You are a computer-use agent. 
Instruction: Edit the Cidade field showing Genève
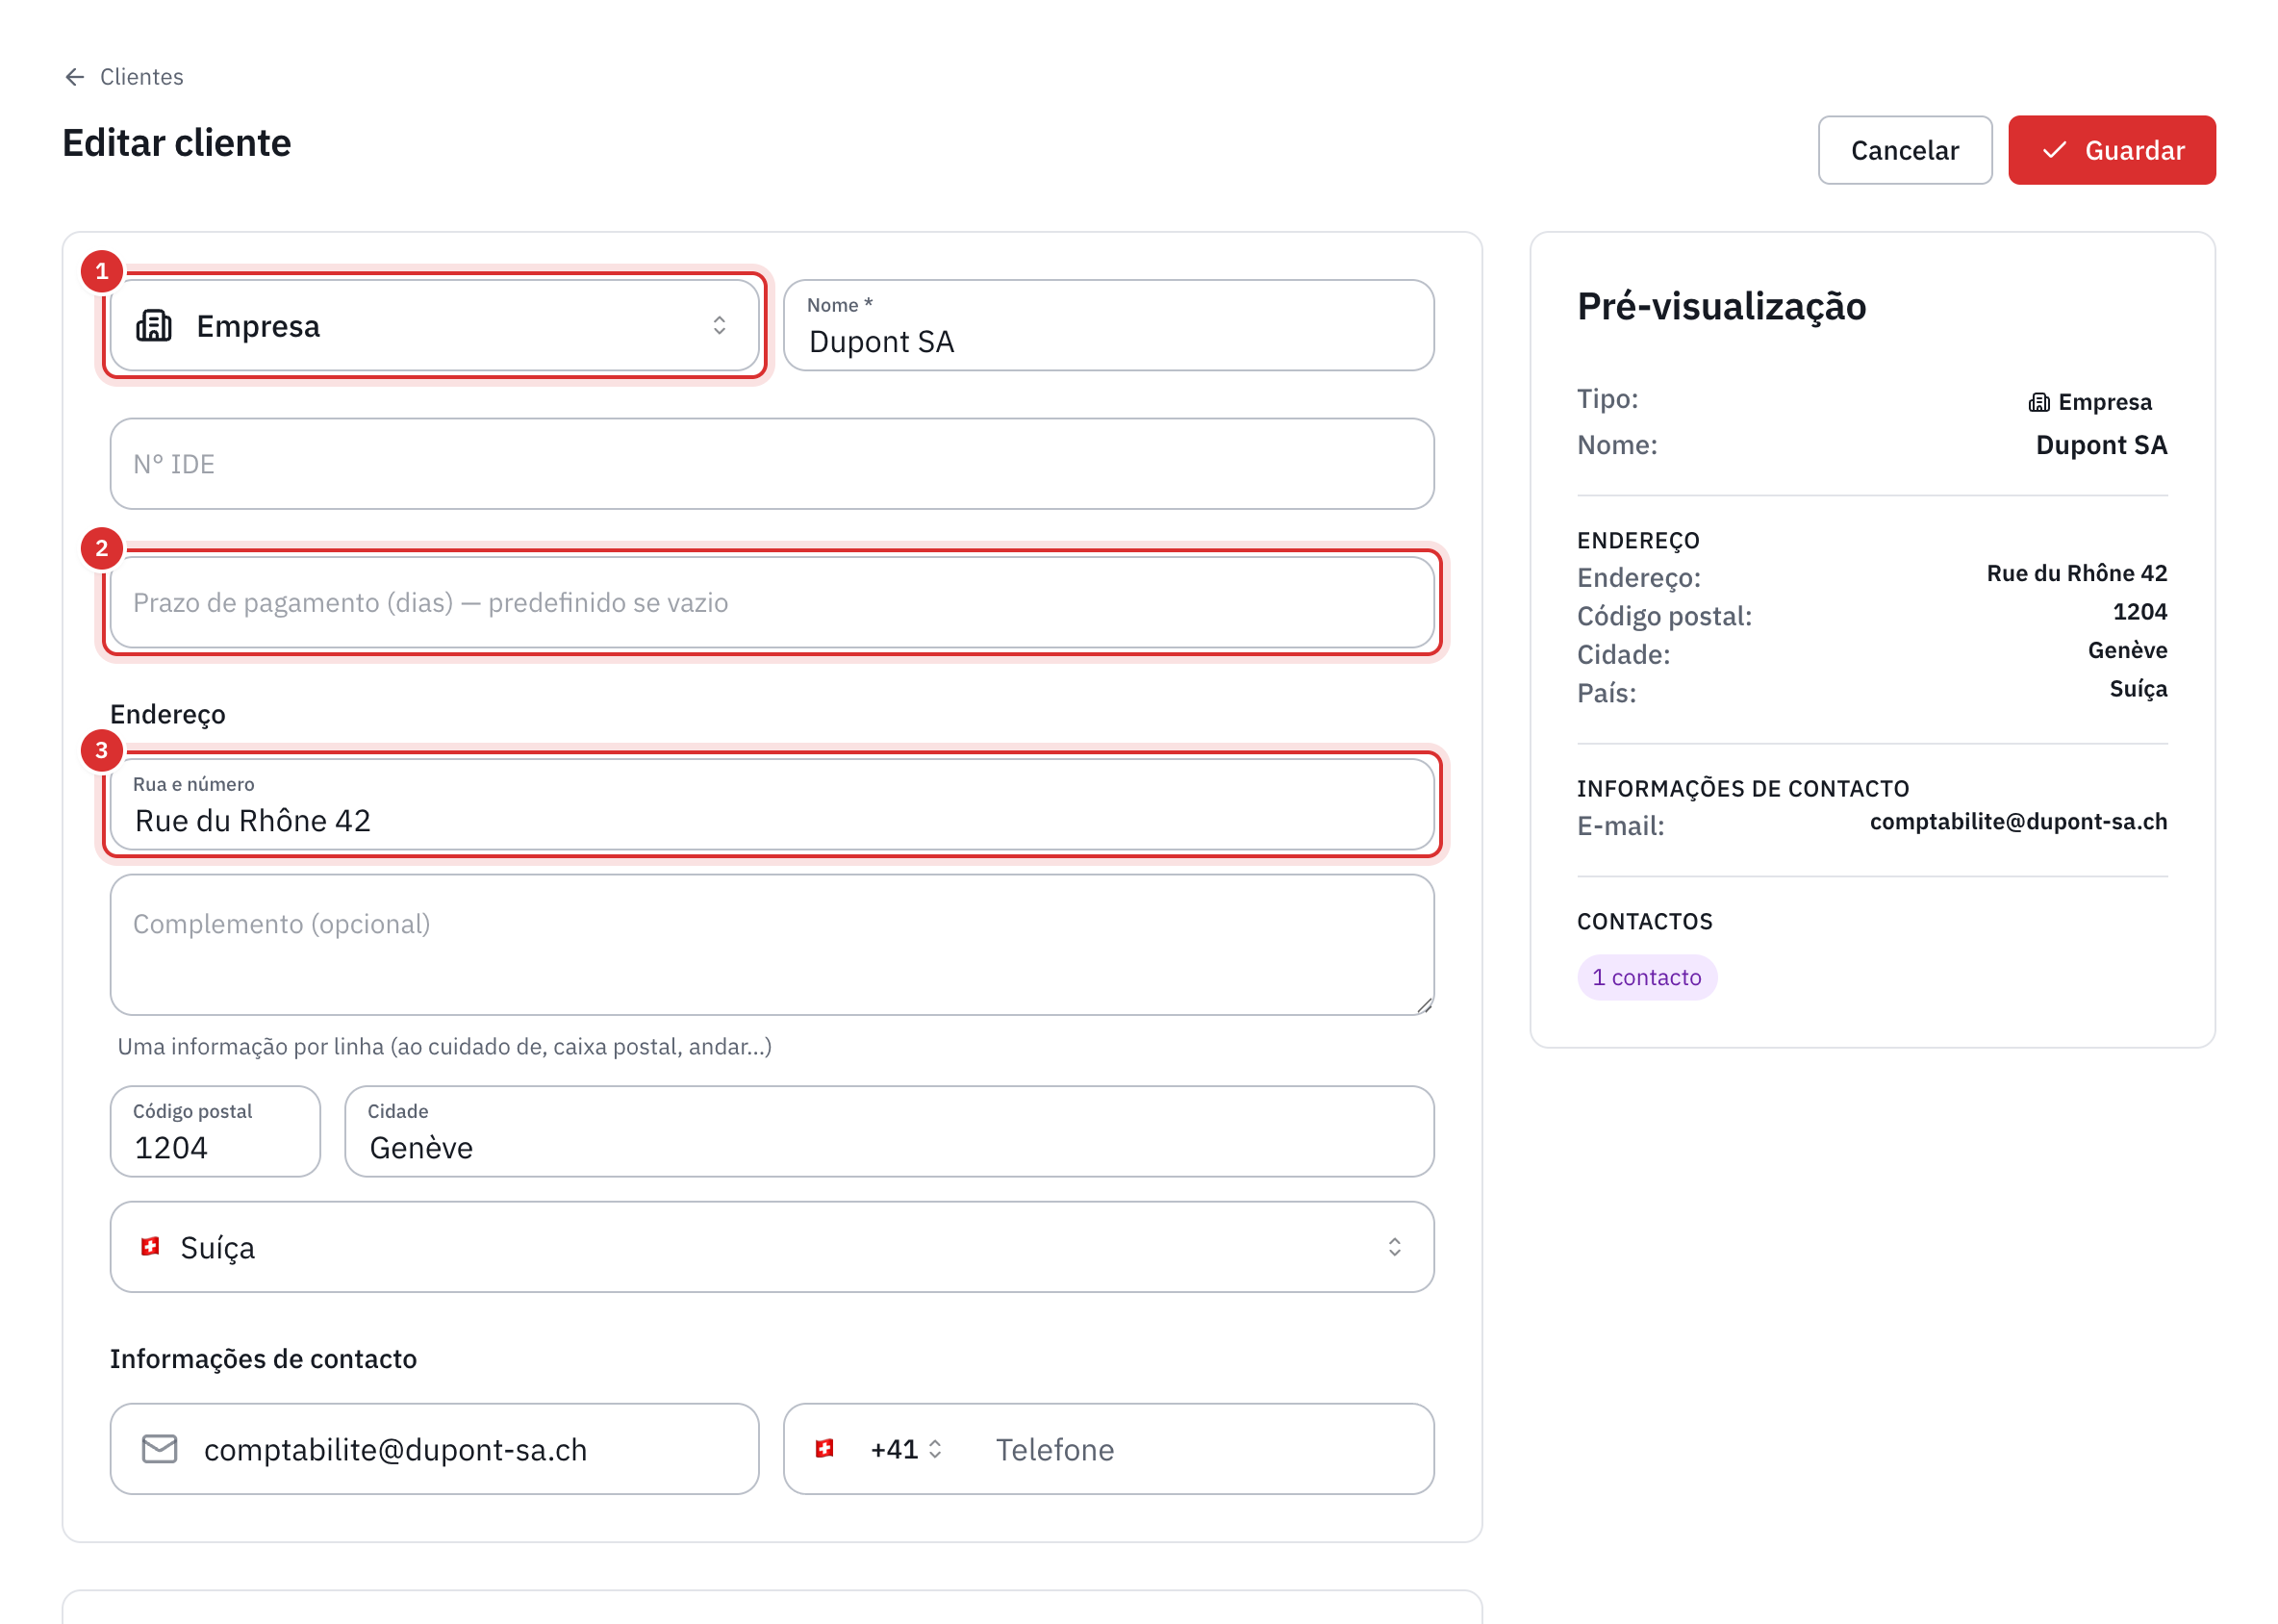[x=889, y=1132]
